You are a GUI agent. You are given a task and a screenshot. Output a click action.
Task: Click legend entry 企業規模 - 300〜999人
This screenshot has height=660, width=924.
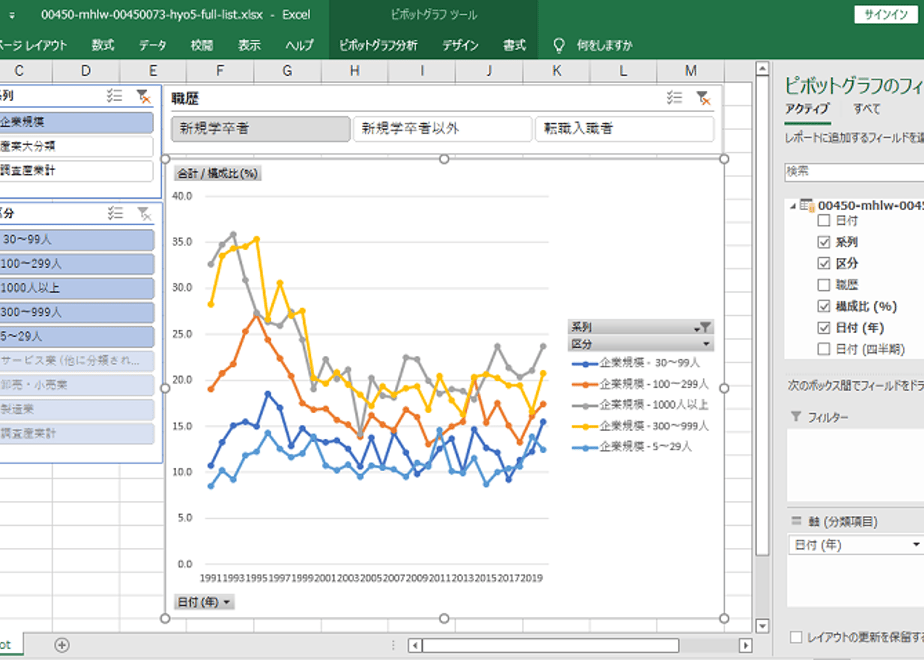(640, 425)
